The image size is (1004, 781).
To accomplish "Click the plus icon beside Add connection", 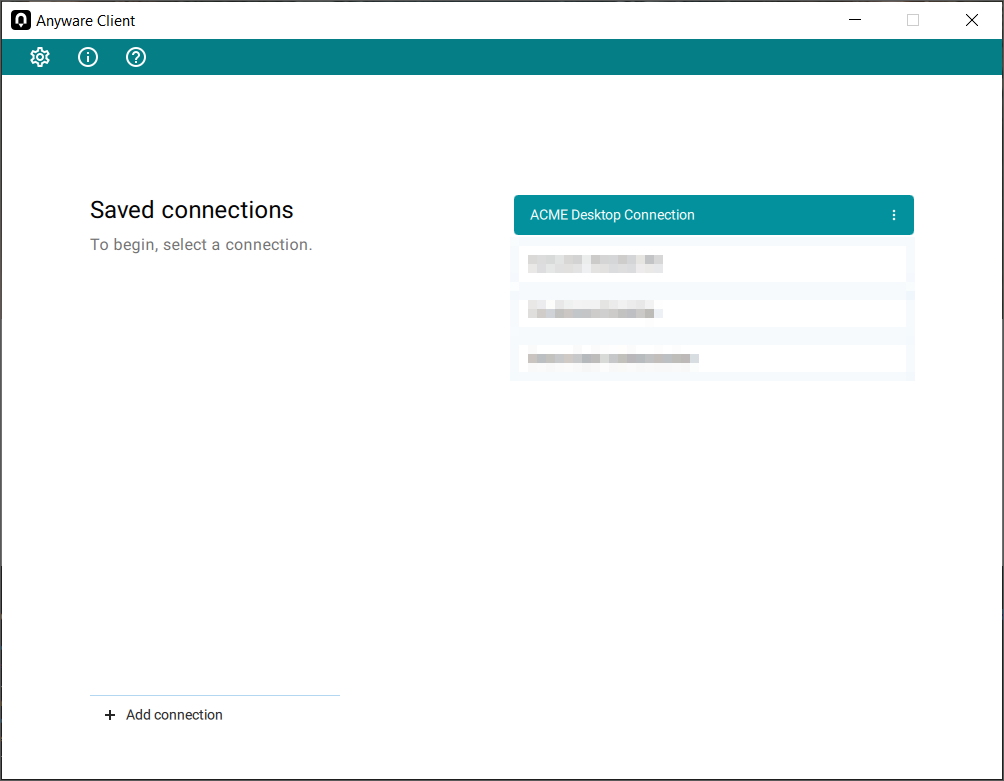I will [110, 715].
